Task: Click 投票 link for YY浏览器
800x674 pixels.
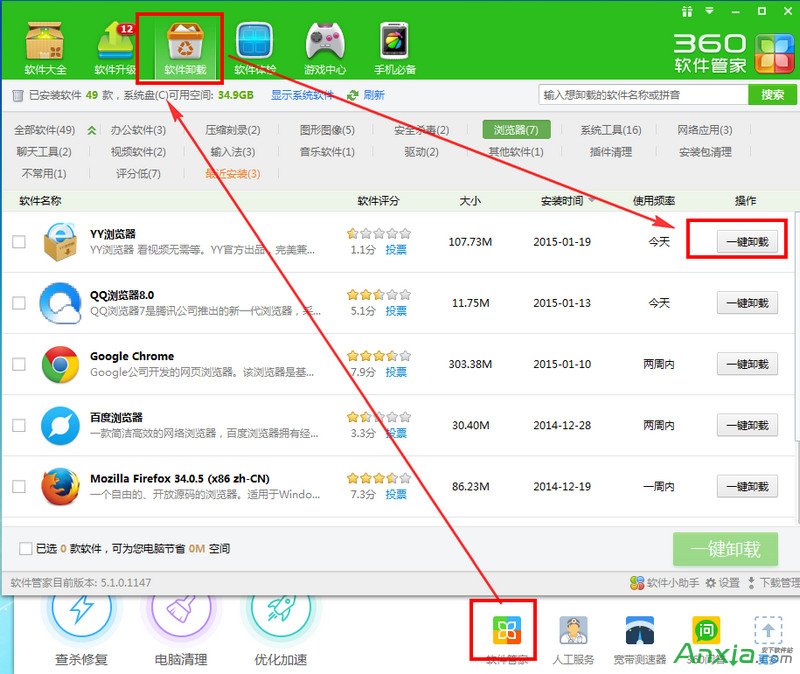Action: [x=396, y=249]
